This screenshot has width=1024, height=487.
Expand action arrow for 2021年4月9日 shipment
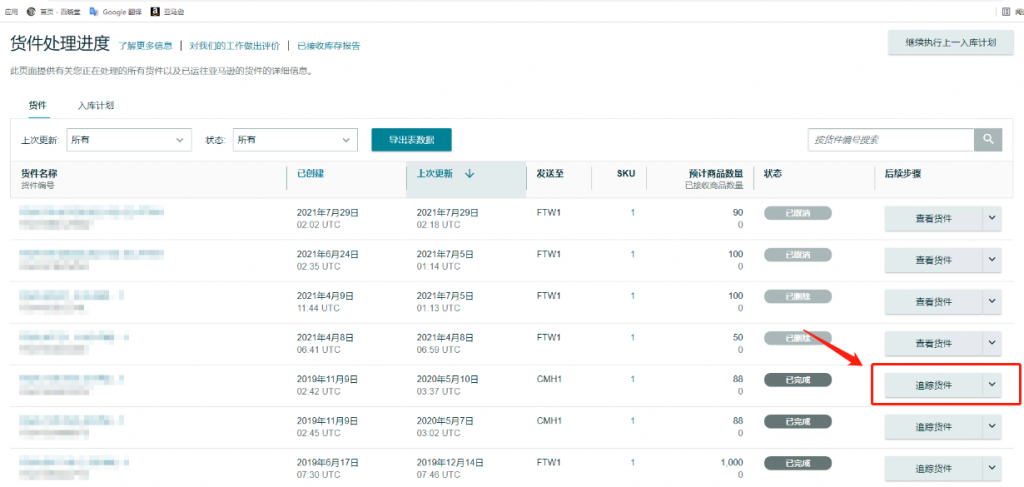(x=992, y=302)
